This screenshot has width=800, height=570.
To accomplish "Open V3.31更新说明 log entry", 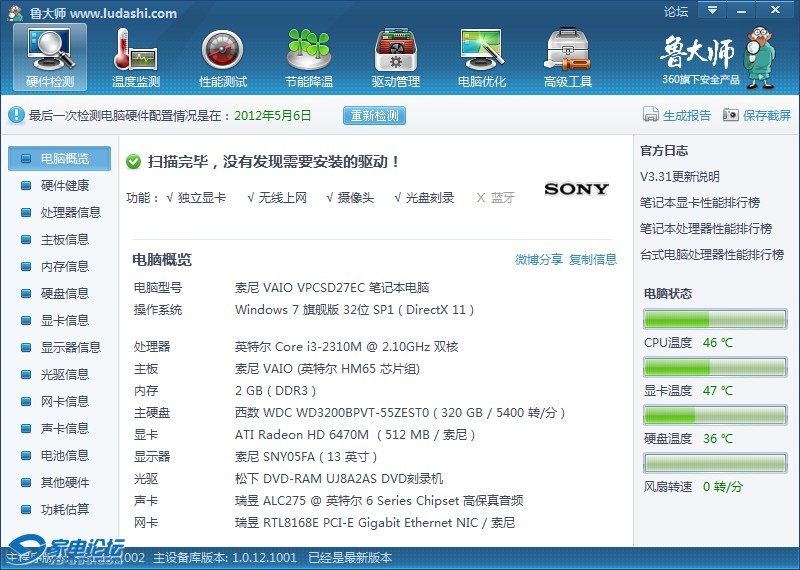I will [680, 177].
